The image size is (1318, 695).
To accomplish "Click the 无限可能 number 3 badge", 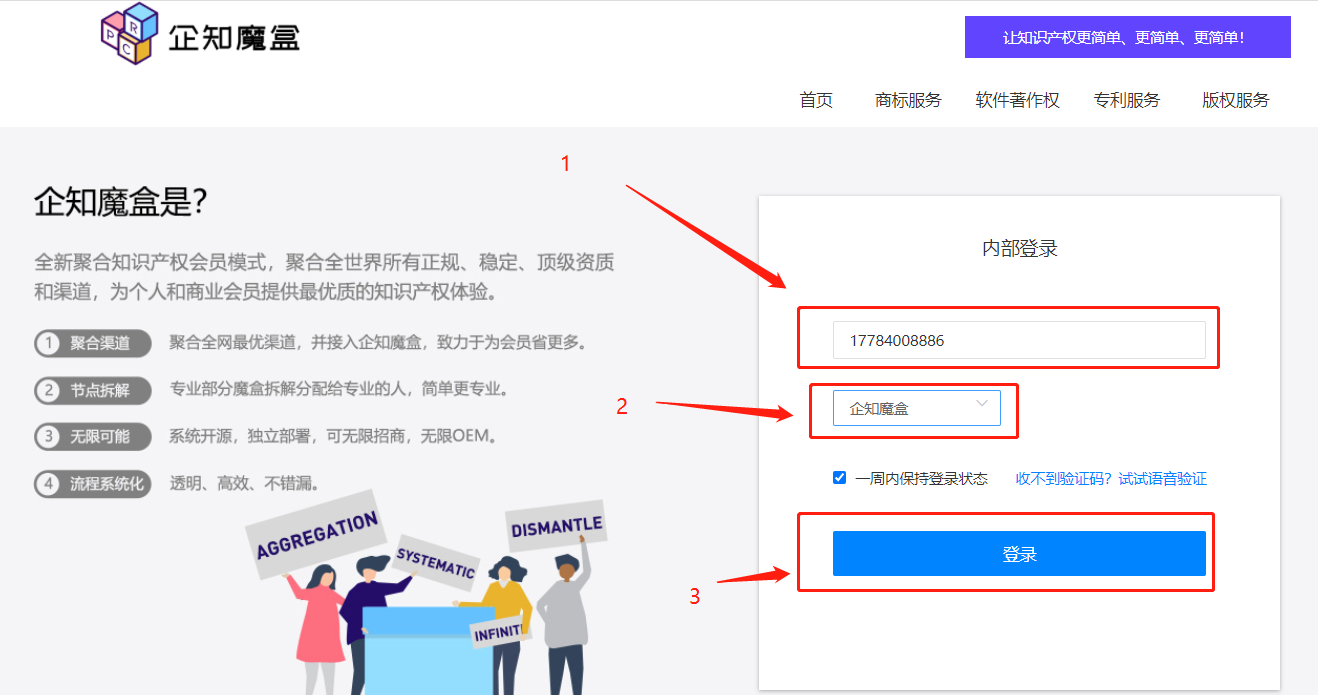I will 92,437.
